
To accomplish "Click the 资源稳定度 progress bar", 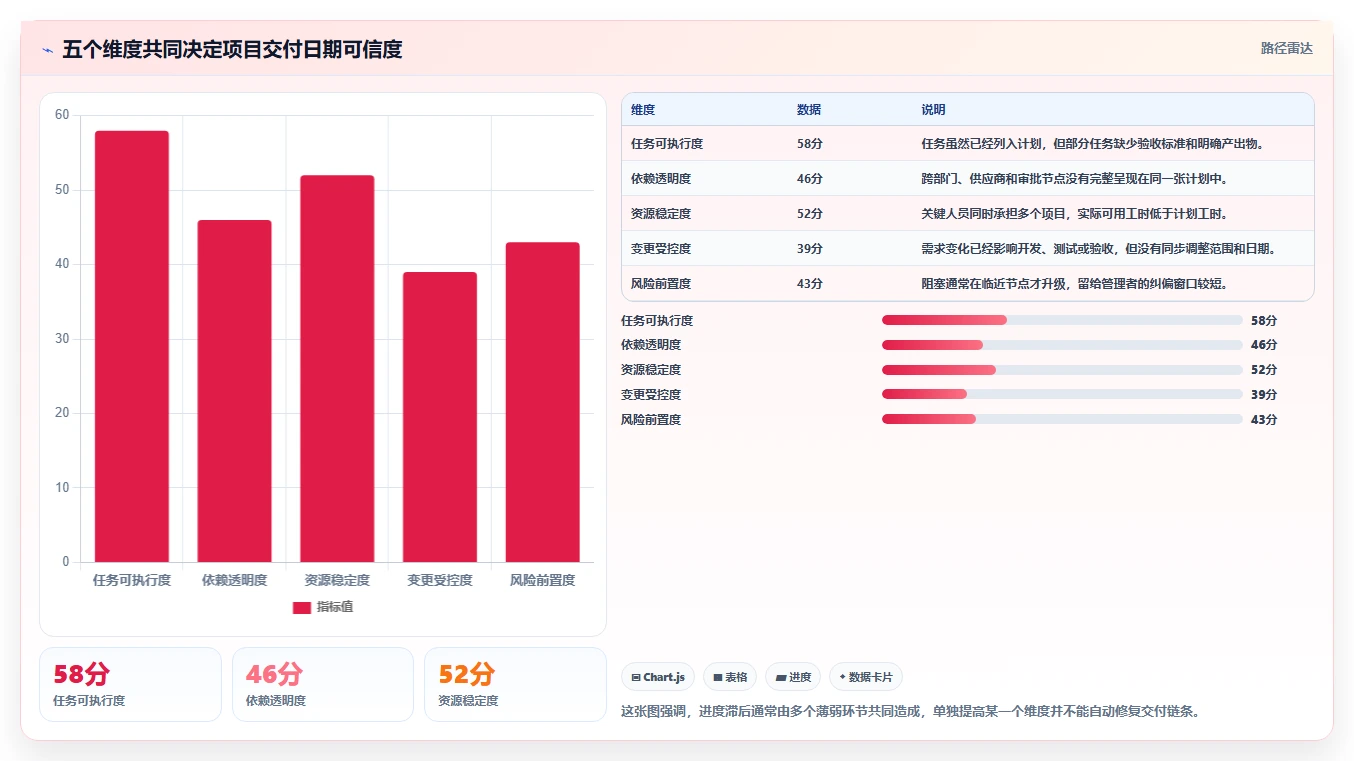I will (x=1062, y=370).
